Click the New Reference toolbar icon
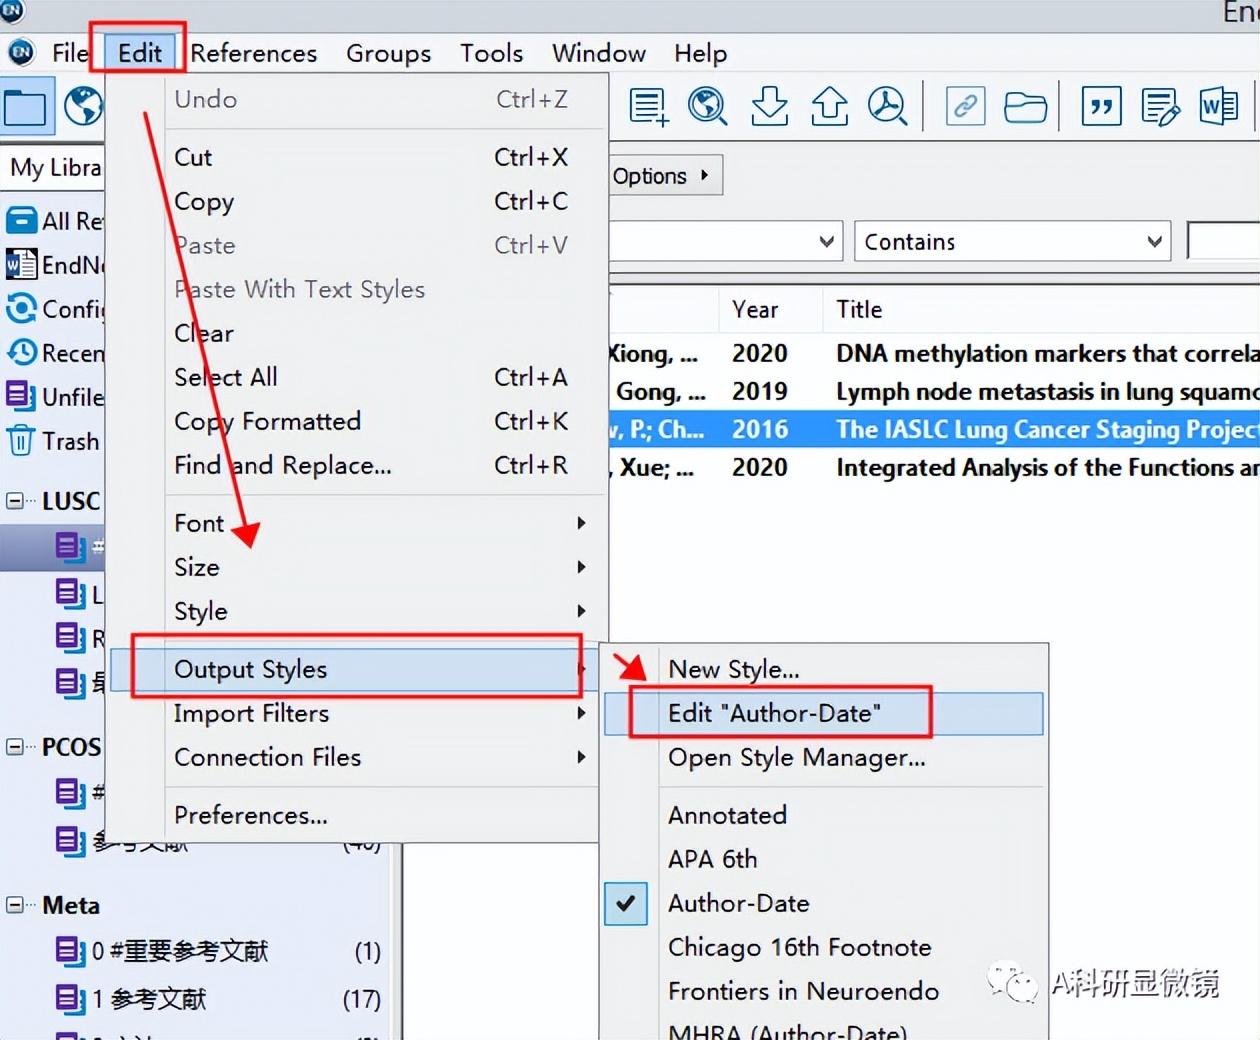Screen dimensions: 1260x1040 click(648, 106)
